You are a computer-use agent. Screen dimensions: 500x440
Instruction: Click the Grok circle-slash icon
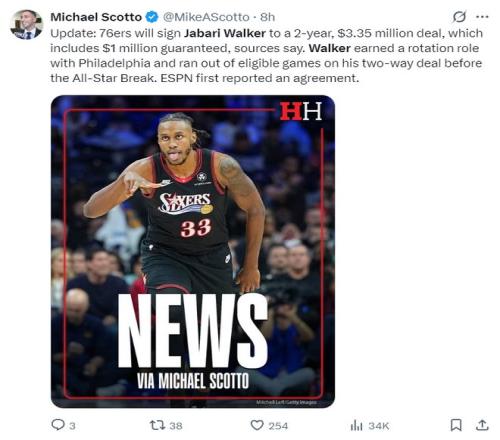coord(459,17)
